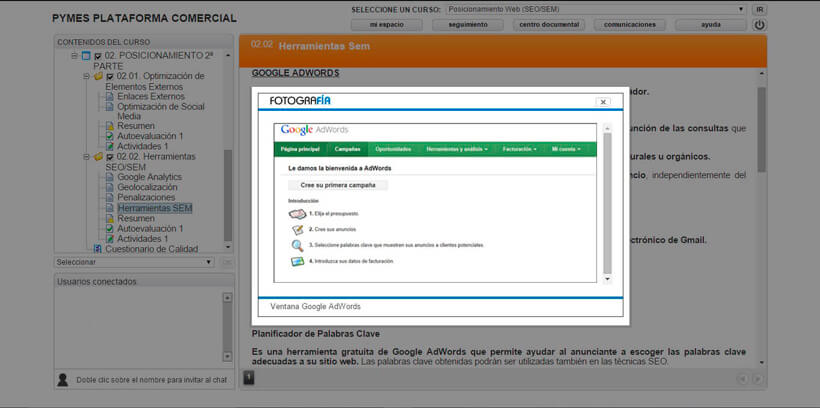Click the down arrow of Usuarios conectados scrollbar
Image resolution: width=820 pixels, height=408 pixels.
pos(227,356)
